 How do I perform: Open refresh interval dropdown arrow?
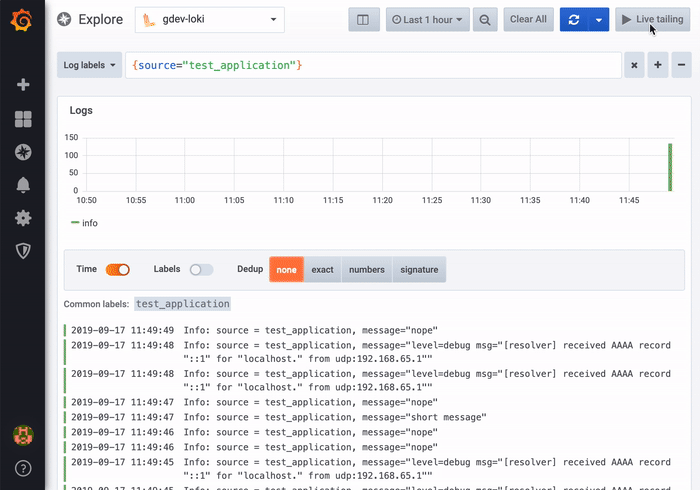pos(598,19)
